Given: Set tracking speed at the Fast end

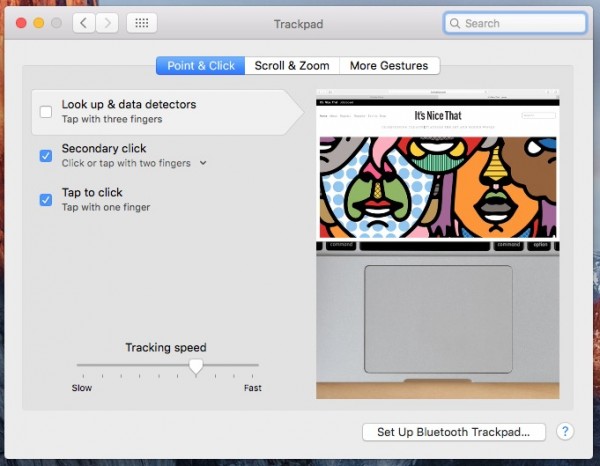Looking at the screenshot, I should 253,365.
